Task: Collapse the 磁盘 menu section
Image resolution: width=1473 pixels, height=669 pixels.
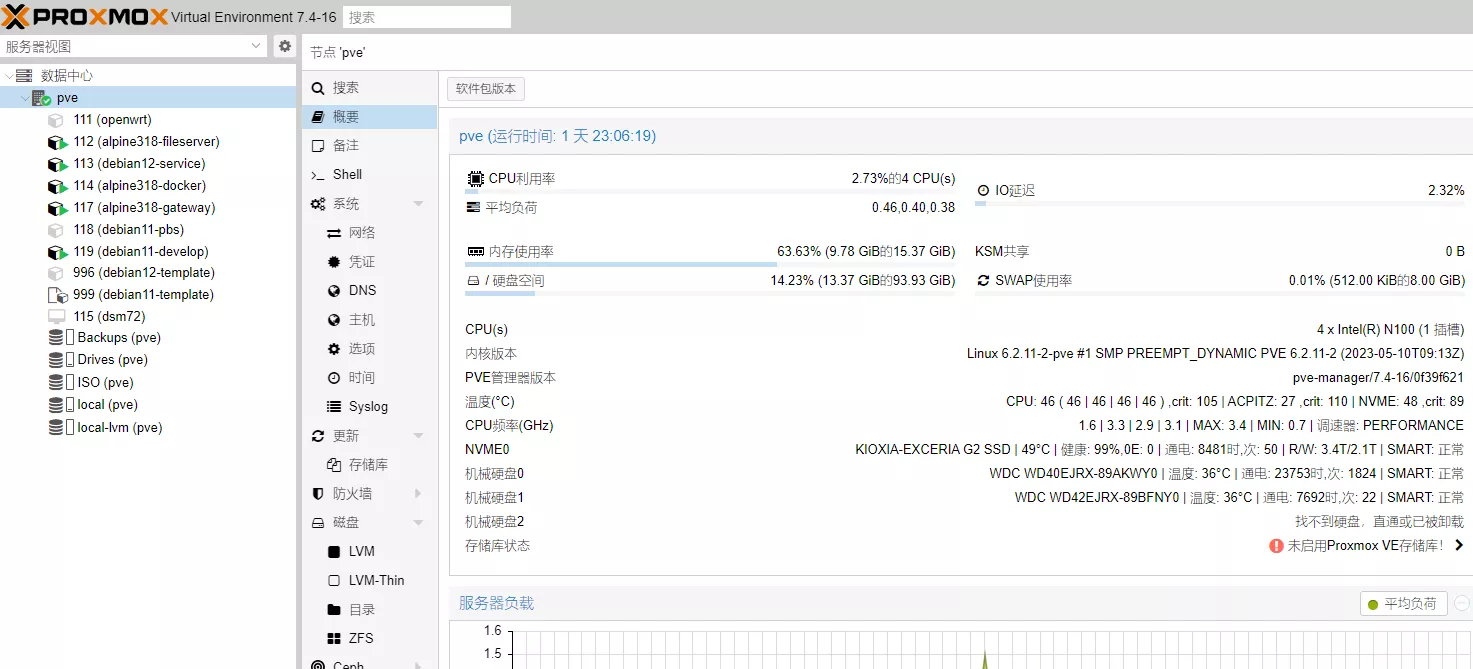Action: point(418,523)
